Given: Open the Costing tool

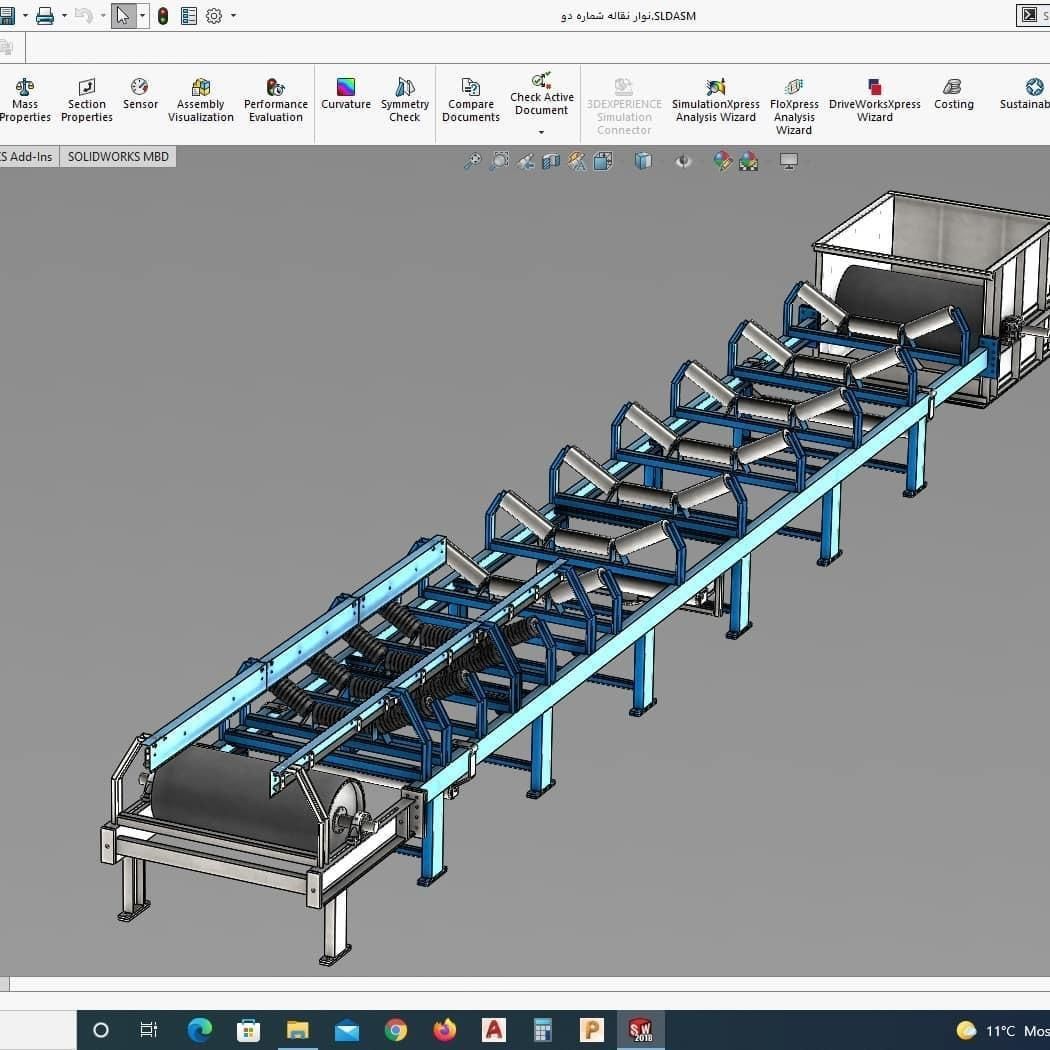Looking at the screenshot, I should (x=954, y=94).
